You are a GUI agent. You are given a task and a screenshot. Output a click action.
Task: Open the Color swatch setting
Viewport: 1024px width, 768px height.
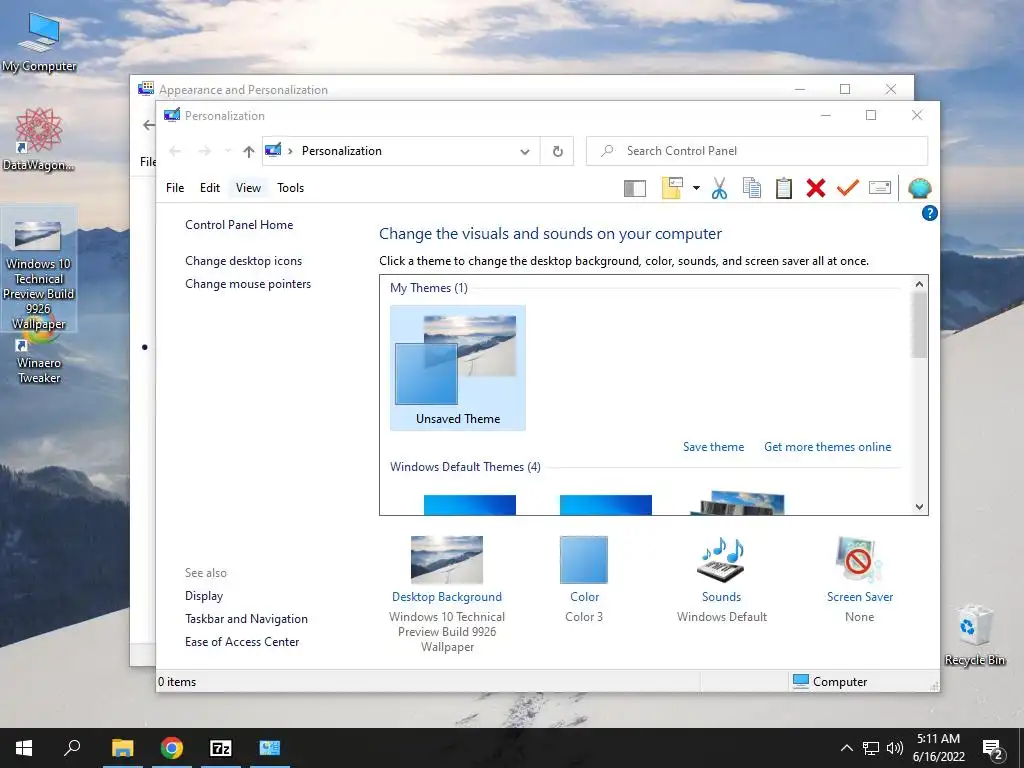tap(584, 560)
